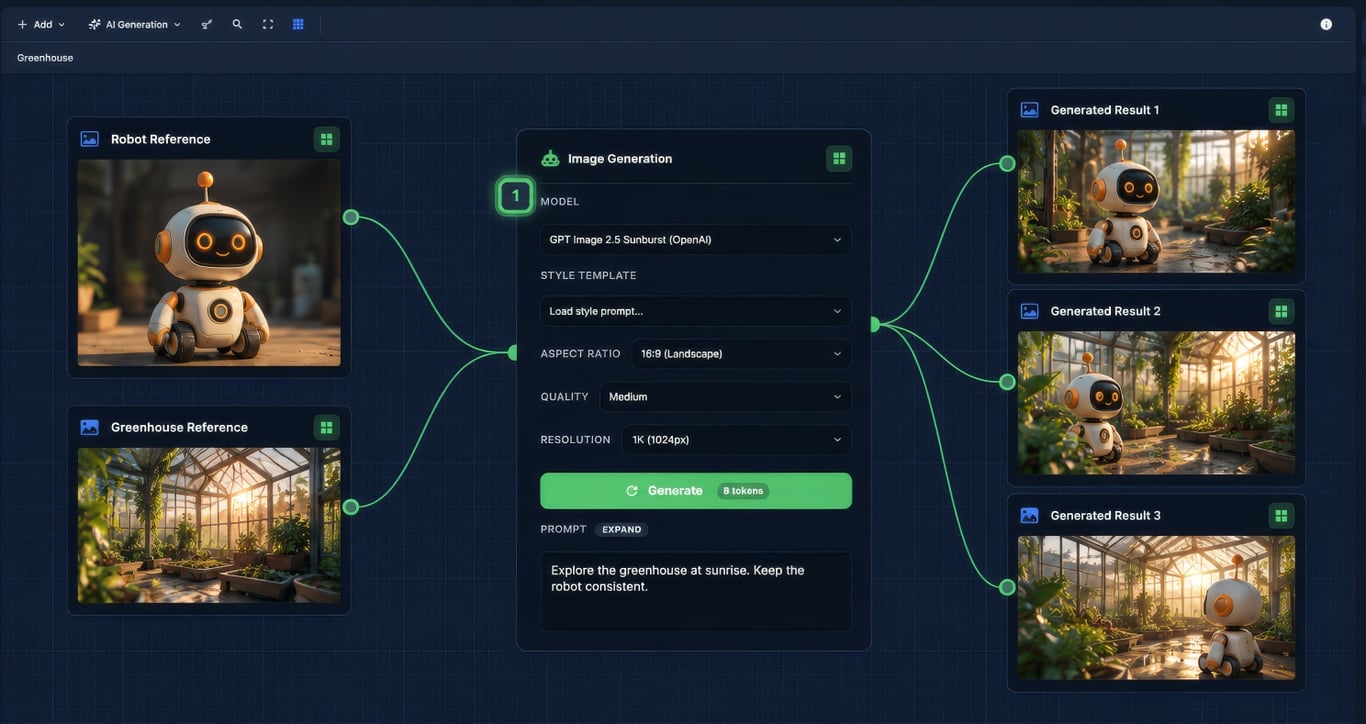Click the Generated Result 3 image
Image resolution: width=1366 pixels, height=724 pixels.
tap(1156, 608)
